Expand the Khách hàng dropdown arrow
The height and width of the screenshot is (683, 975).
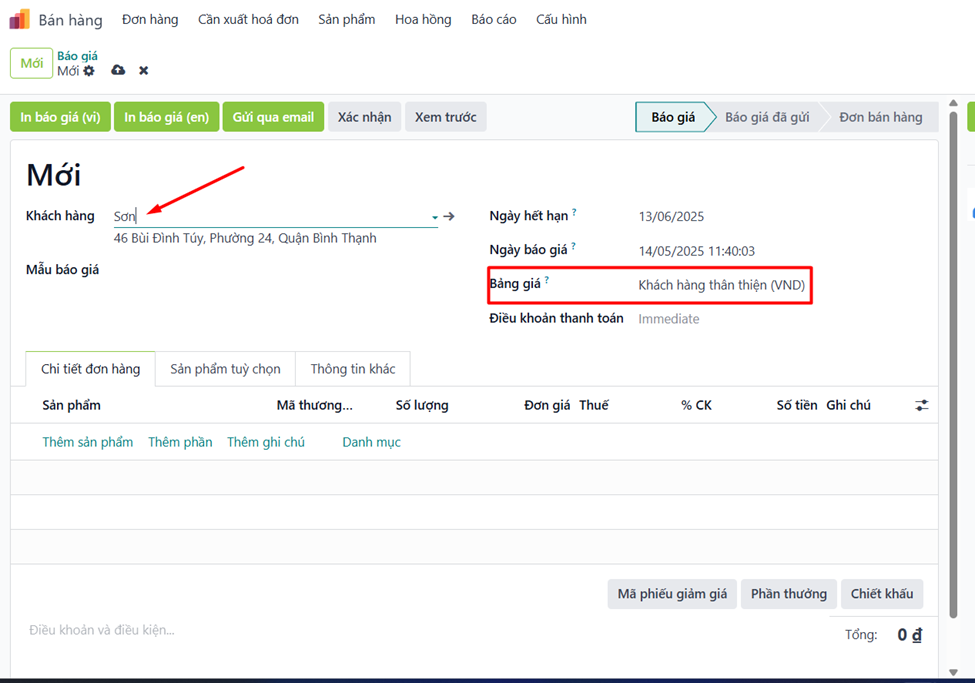point(435,217)
